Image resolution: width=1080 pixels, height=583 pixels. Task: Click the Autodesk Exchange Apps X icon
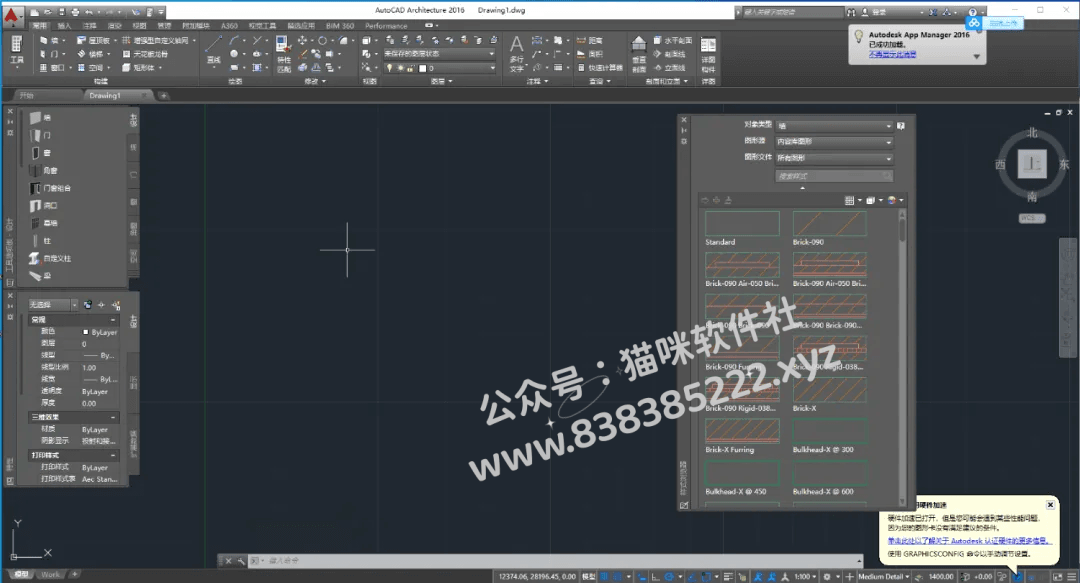point(933,12)
